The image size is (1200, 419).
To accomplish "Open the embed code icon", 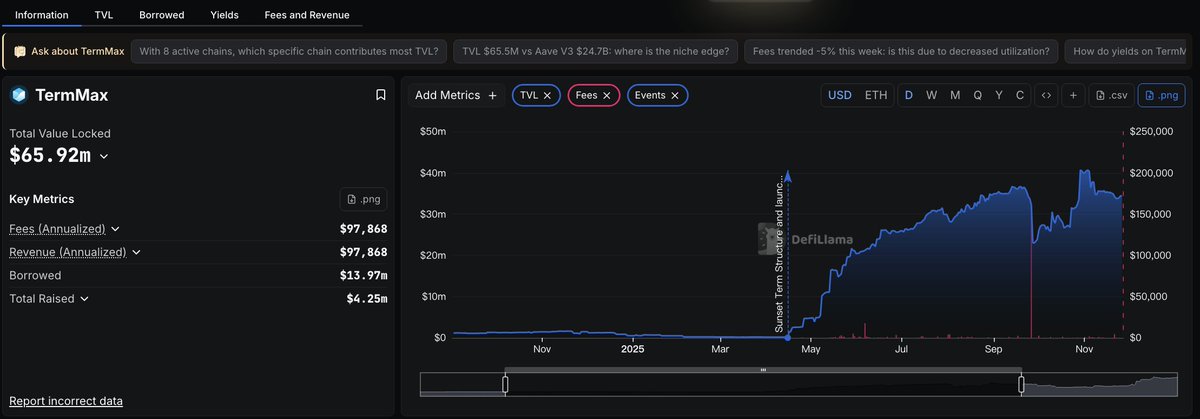I will click(x=1046, y=95).
